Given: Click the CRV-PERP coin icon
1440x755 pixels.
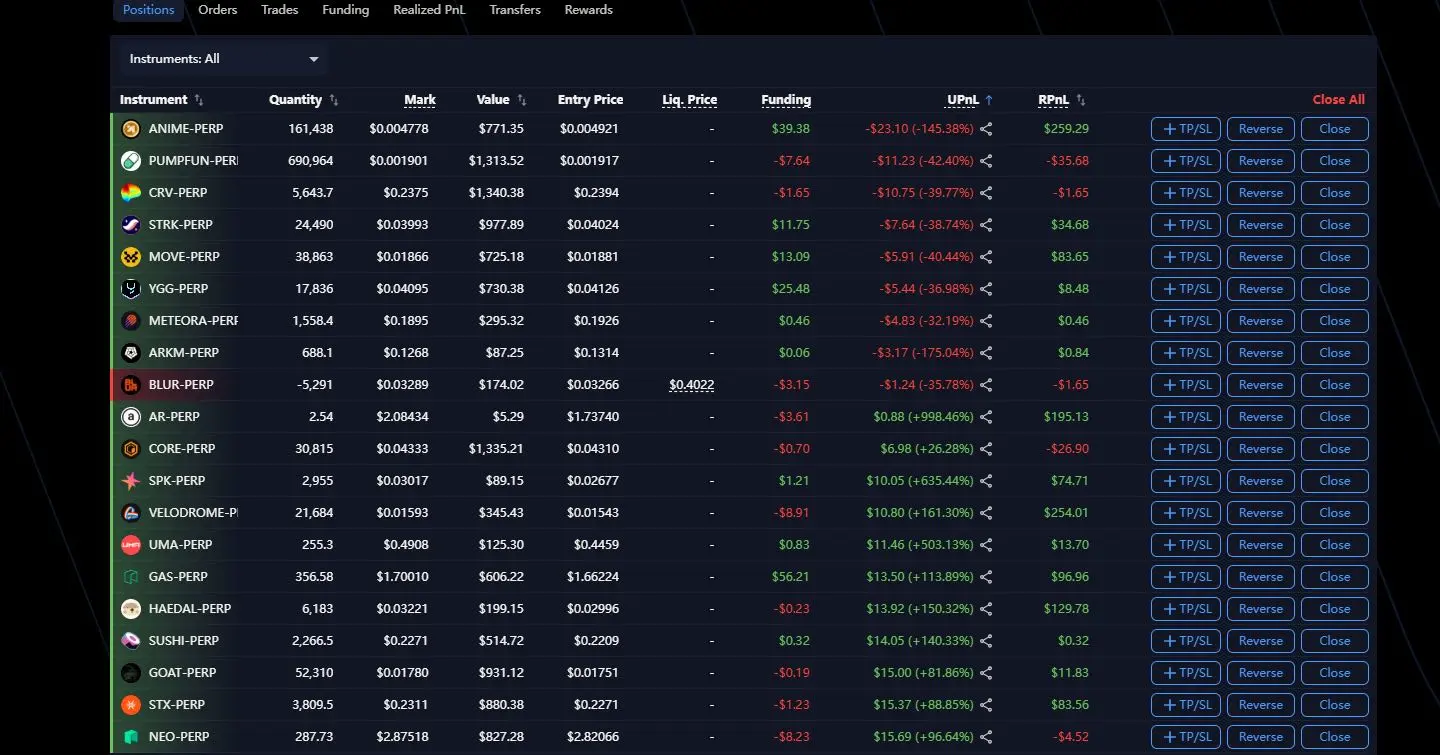Looking at the screenshot, I should [x=131, y=193].
